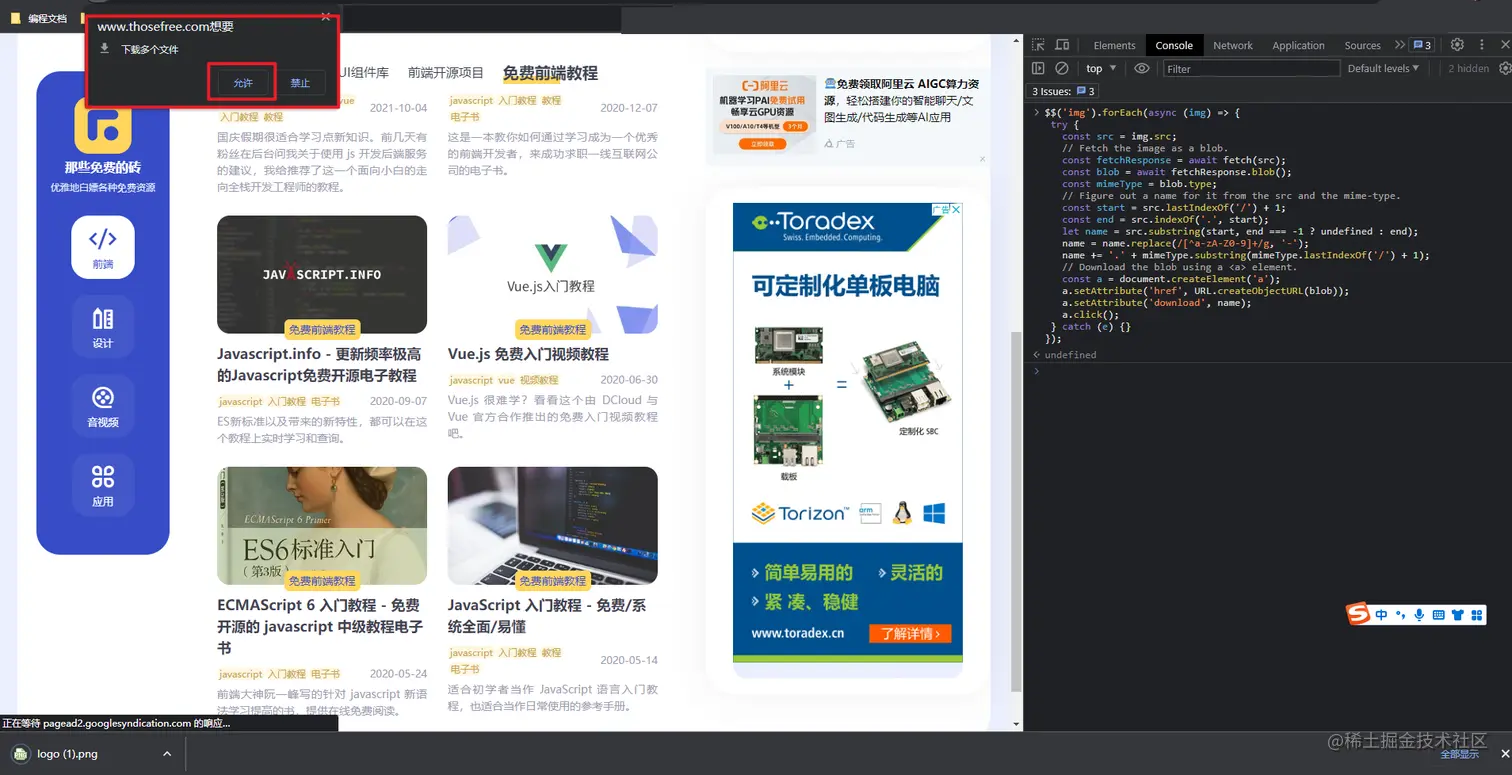Click the 视频教程 tag under Vue.js article
Viewport: 1512px width, 775px height.
tap(539, 380)
